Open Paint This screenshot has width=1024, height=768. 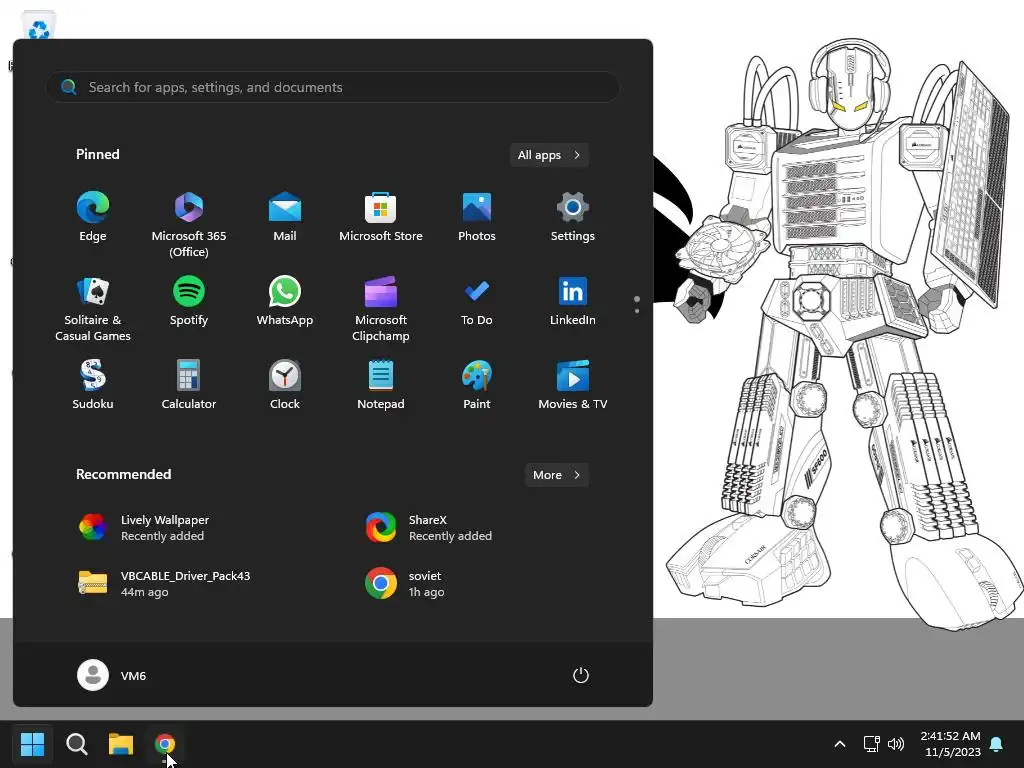[477, 385]
